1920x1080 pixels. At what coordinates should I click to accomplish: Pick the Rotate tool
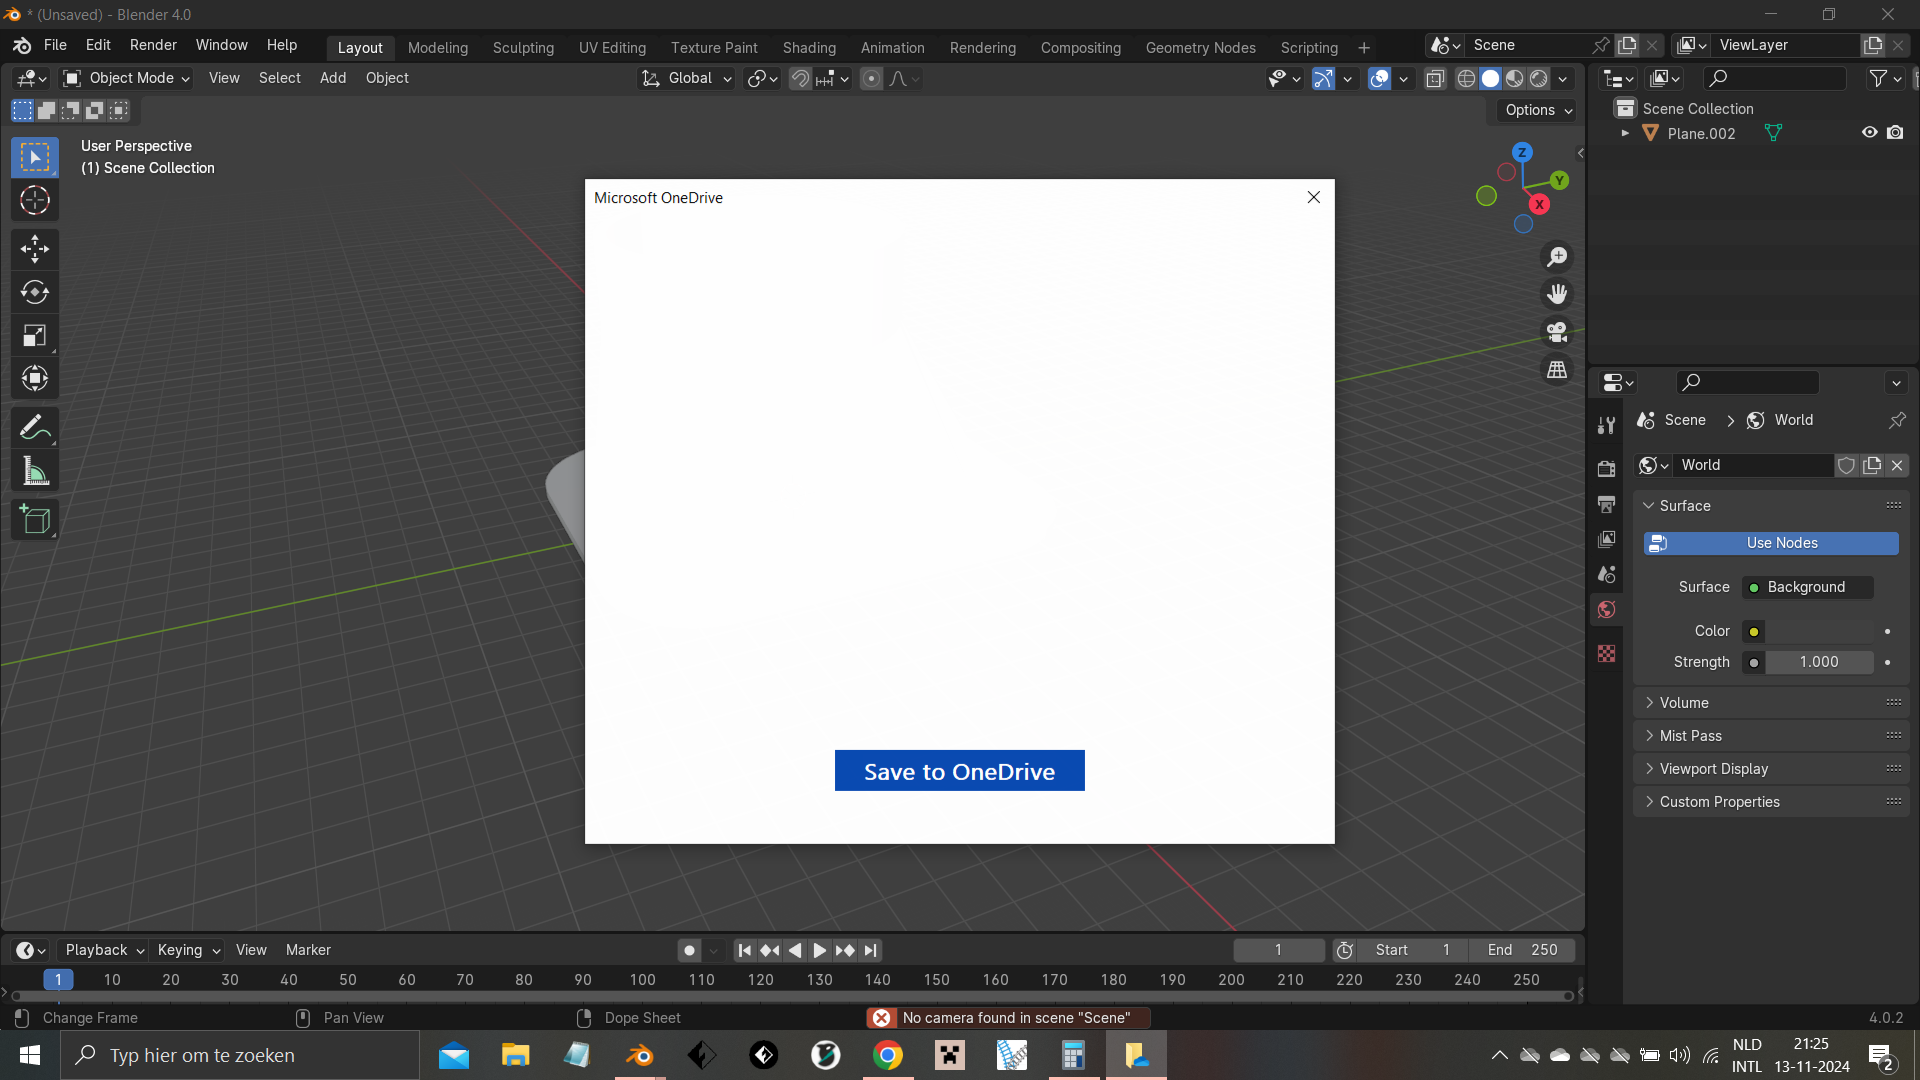click(x=35, y=292)
